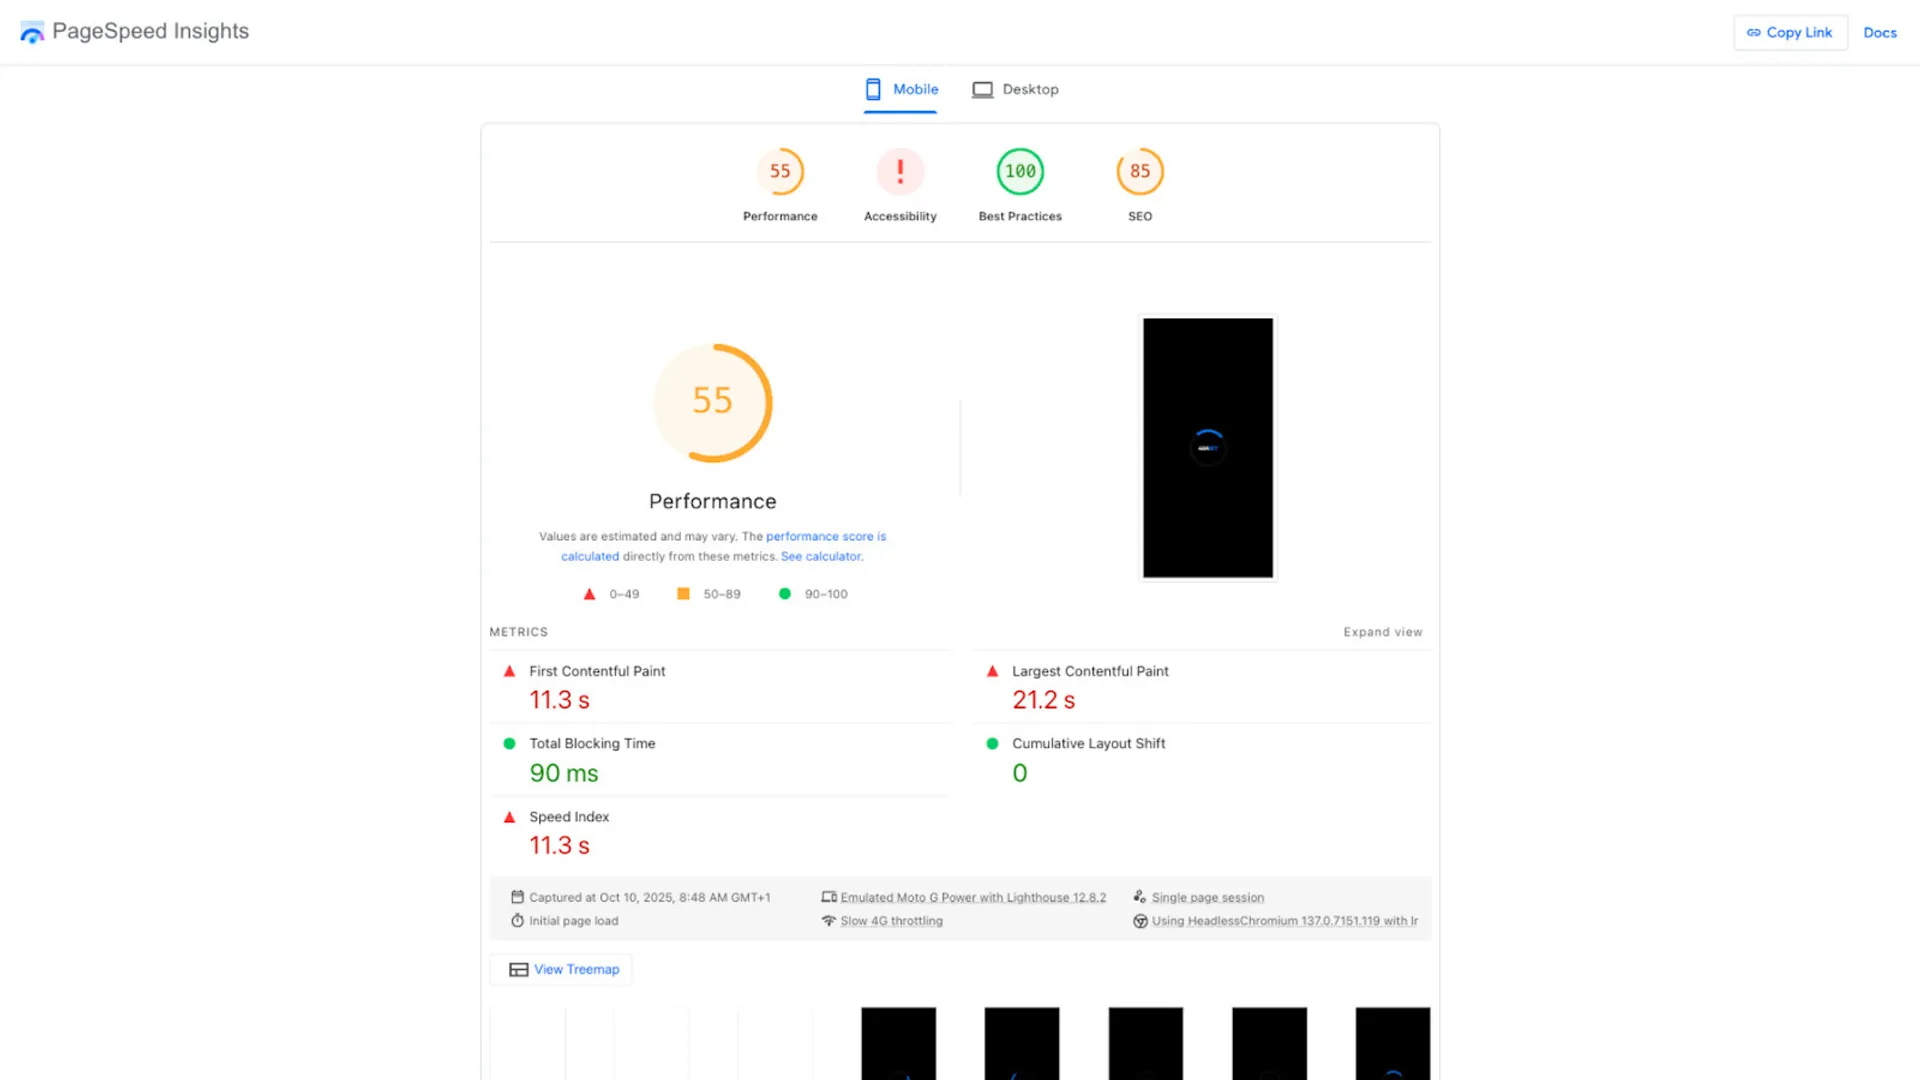Click the final mobile screenshot preview
Screen dimensions: 1920x1080
point(1208,447)
